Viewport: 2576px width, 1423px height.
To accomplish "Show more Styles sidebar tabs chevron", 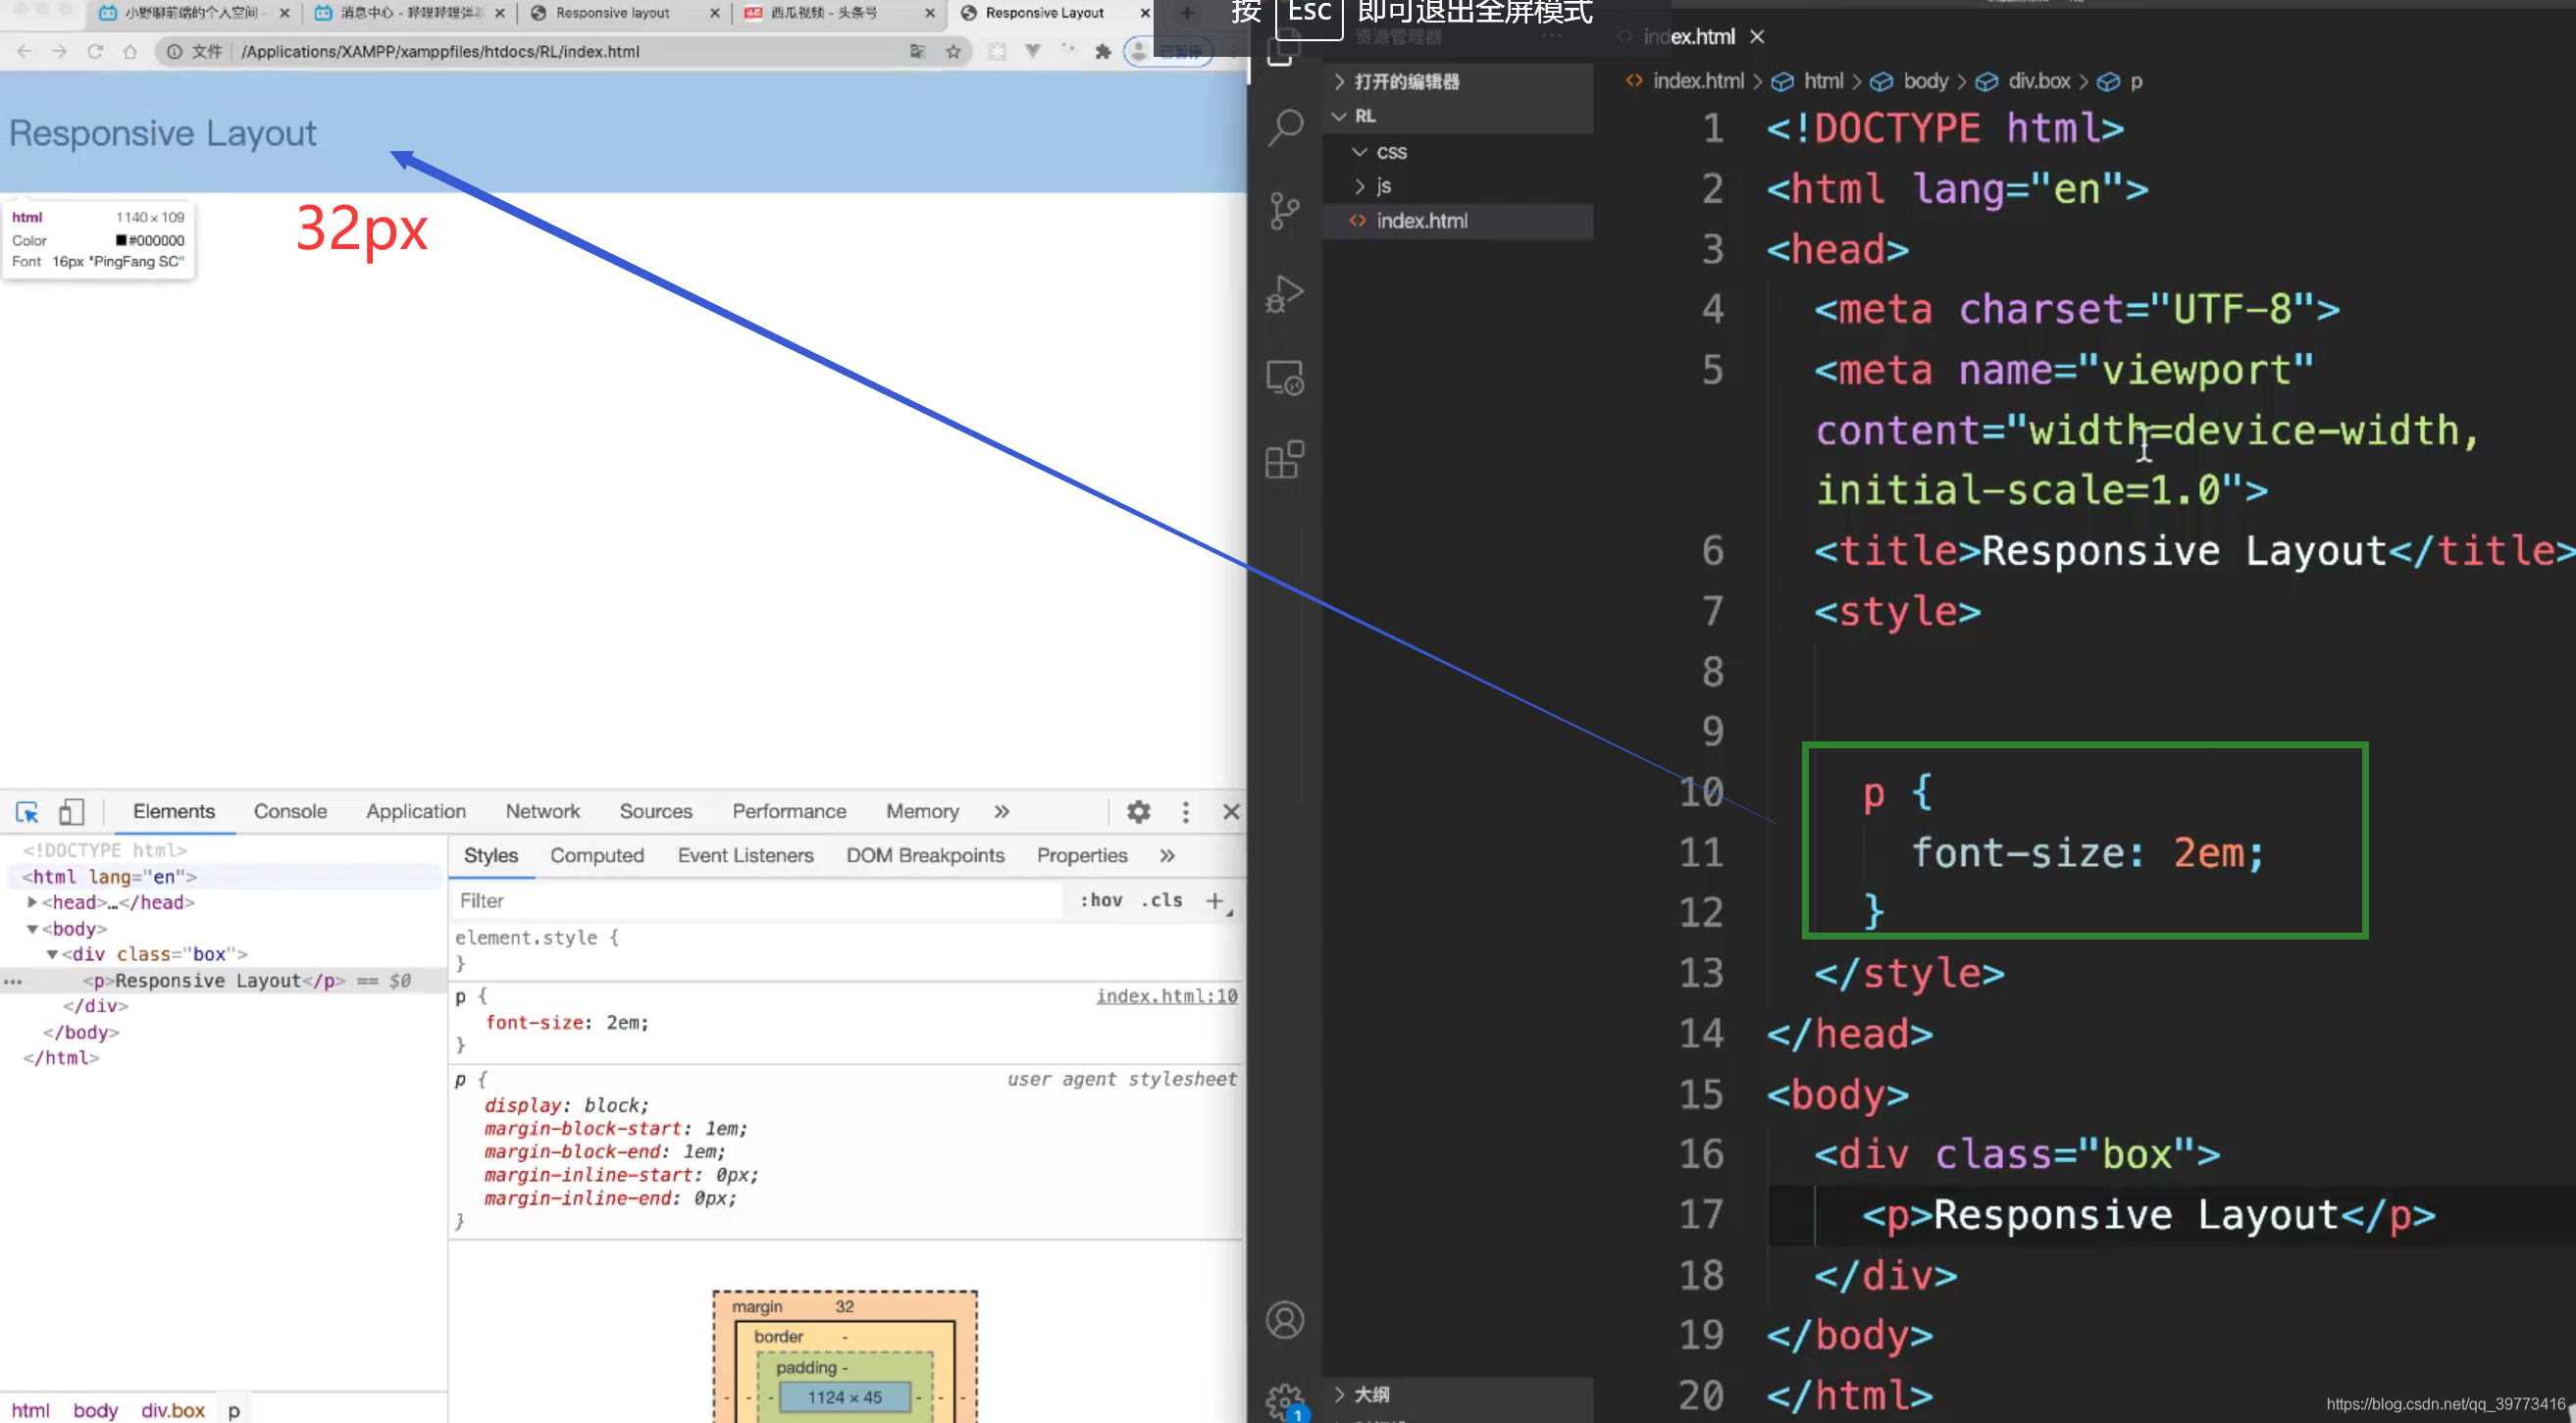I will [x=1167, y=855].
